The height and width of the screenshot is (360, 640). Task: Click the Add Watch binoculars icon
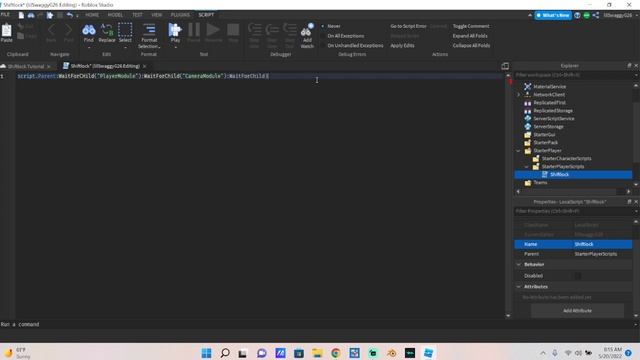coord(307,30)
